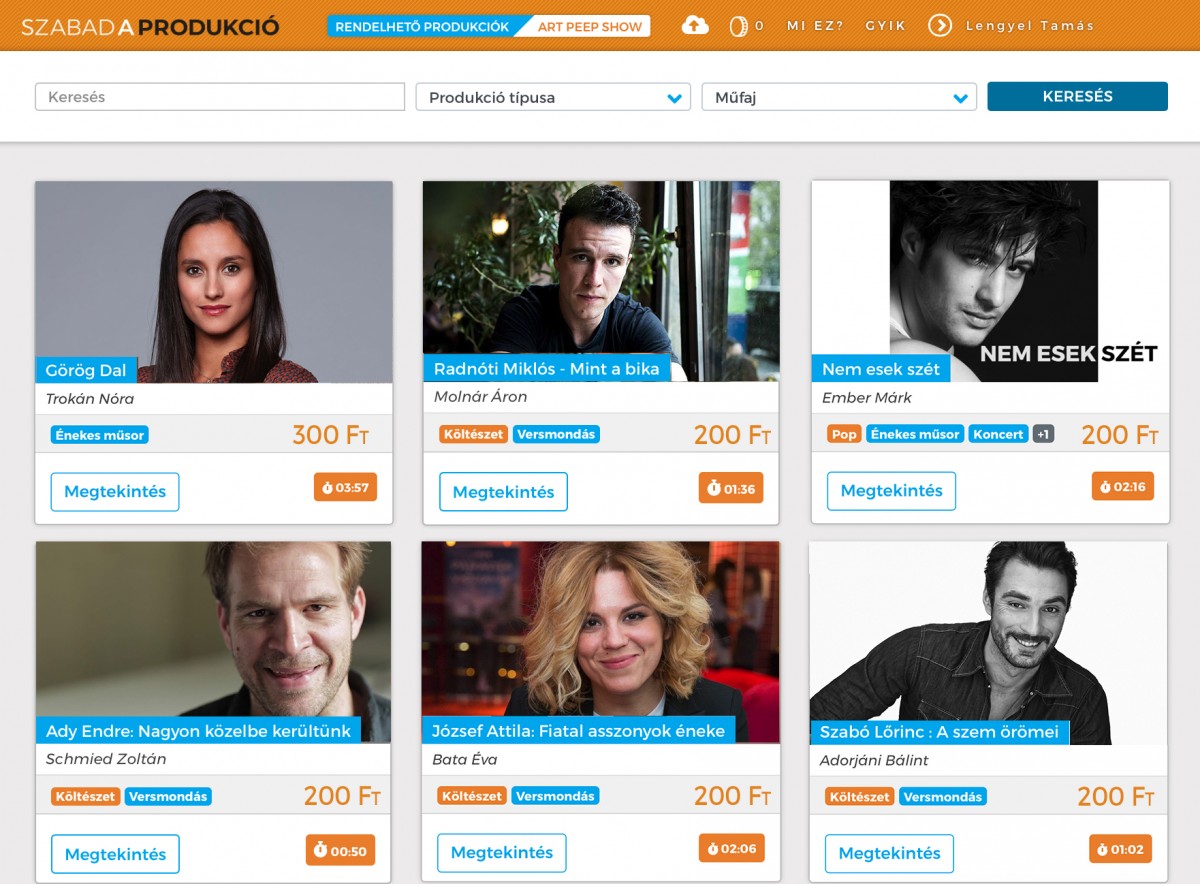Screen dimensions: 1200x884
Task: Click in the Keresés search field
Action: pos(220,97)
